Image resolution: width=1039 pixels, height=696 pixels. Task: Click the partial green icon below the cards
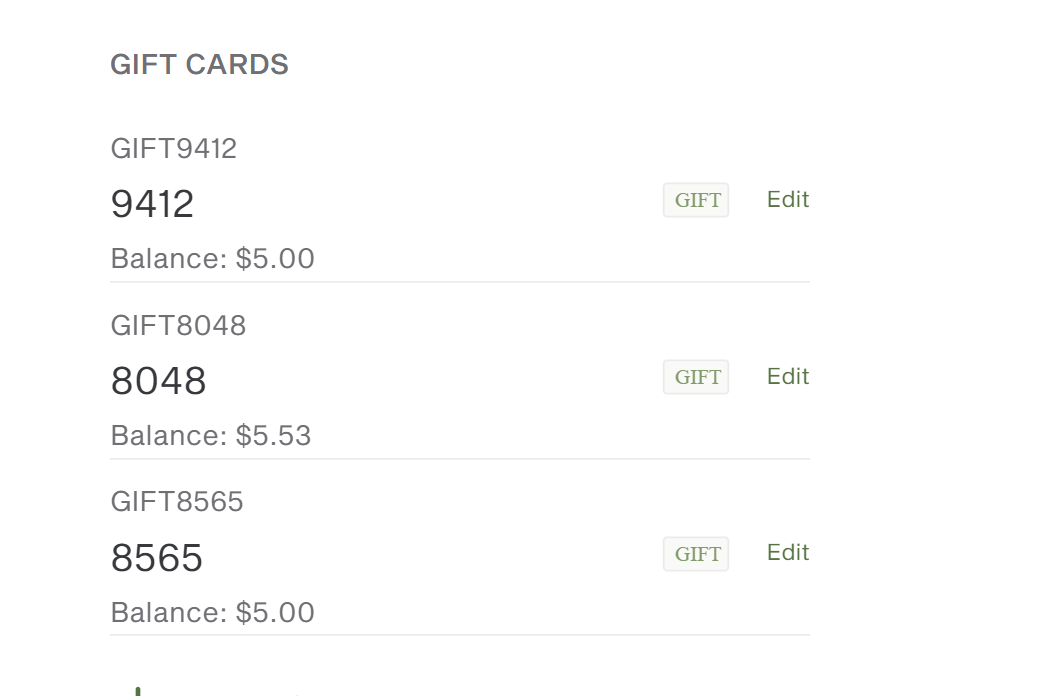click(x=138, y=690)
